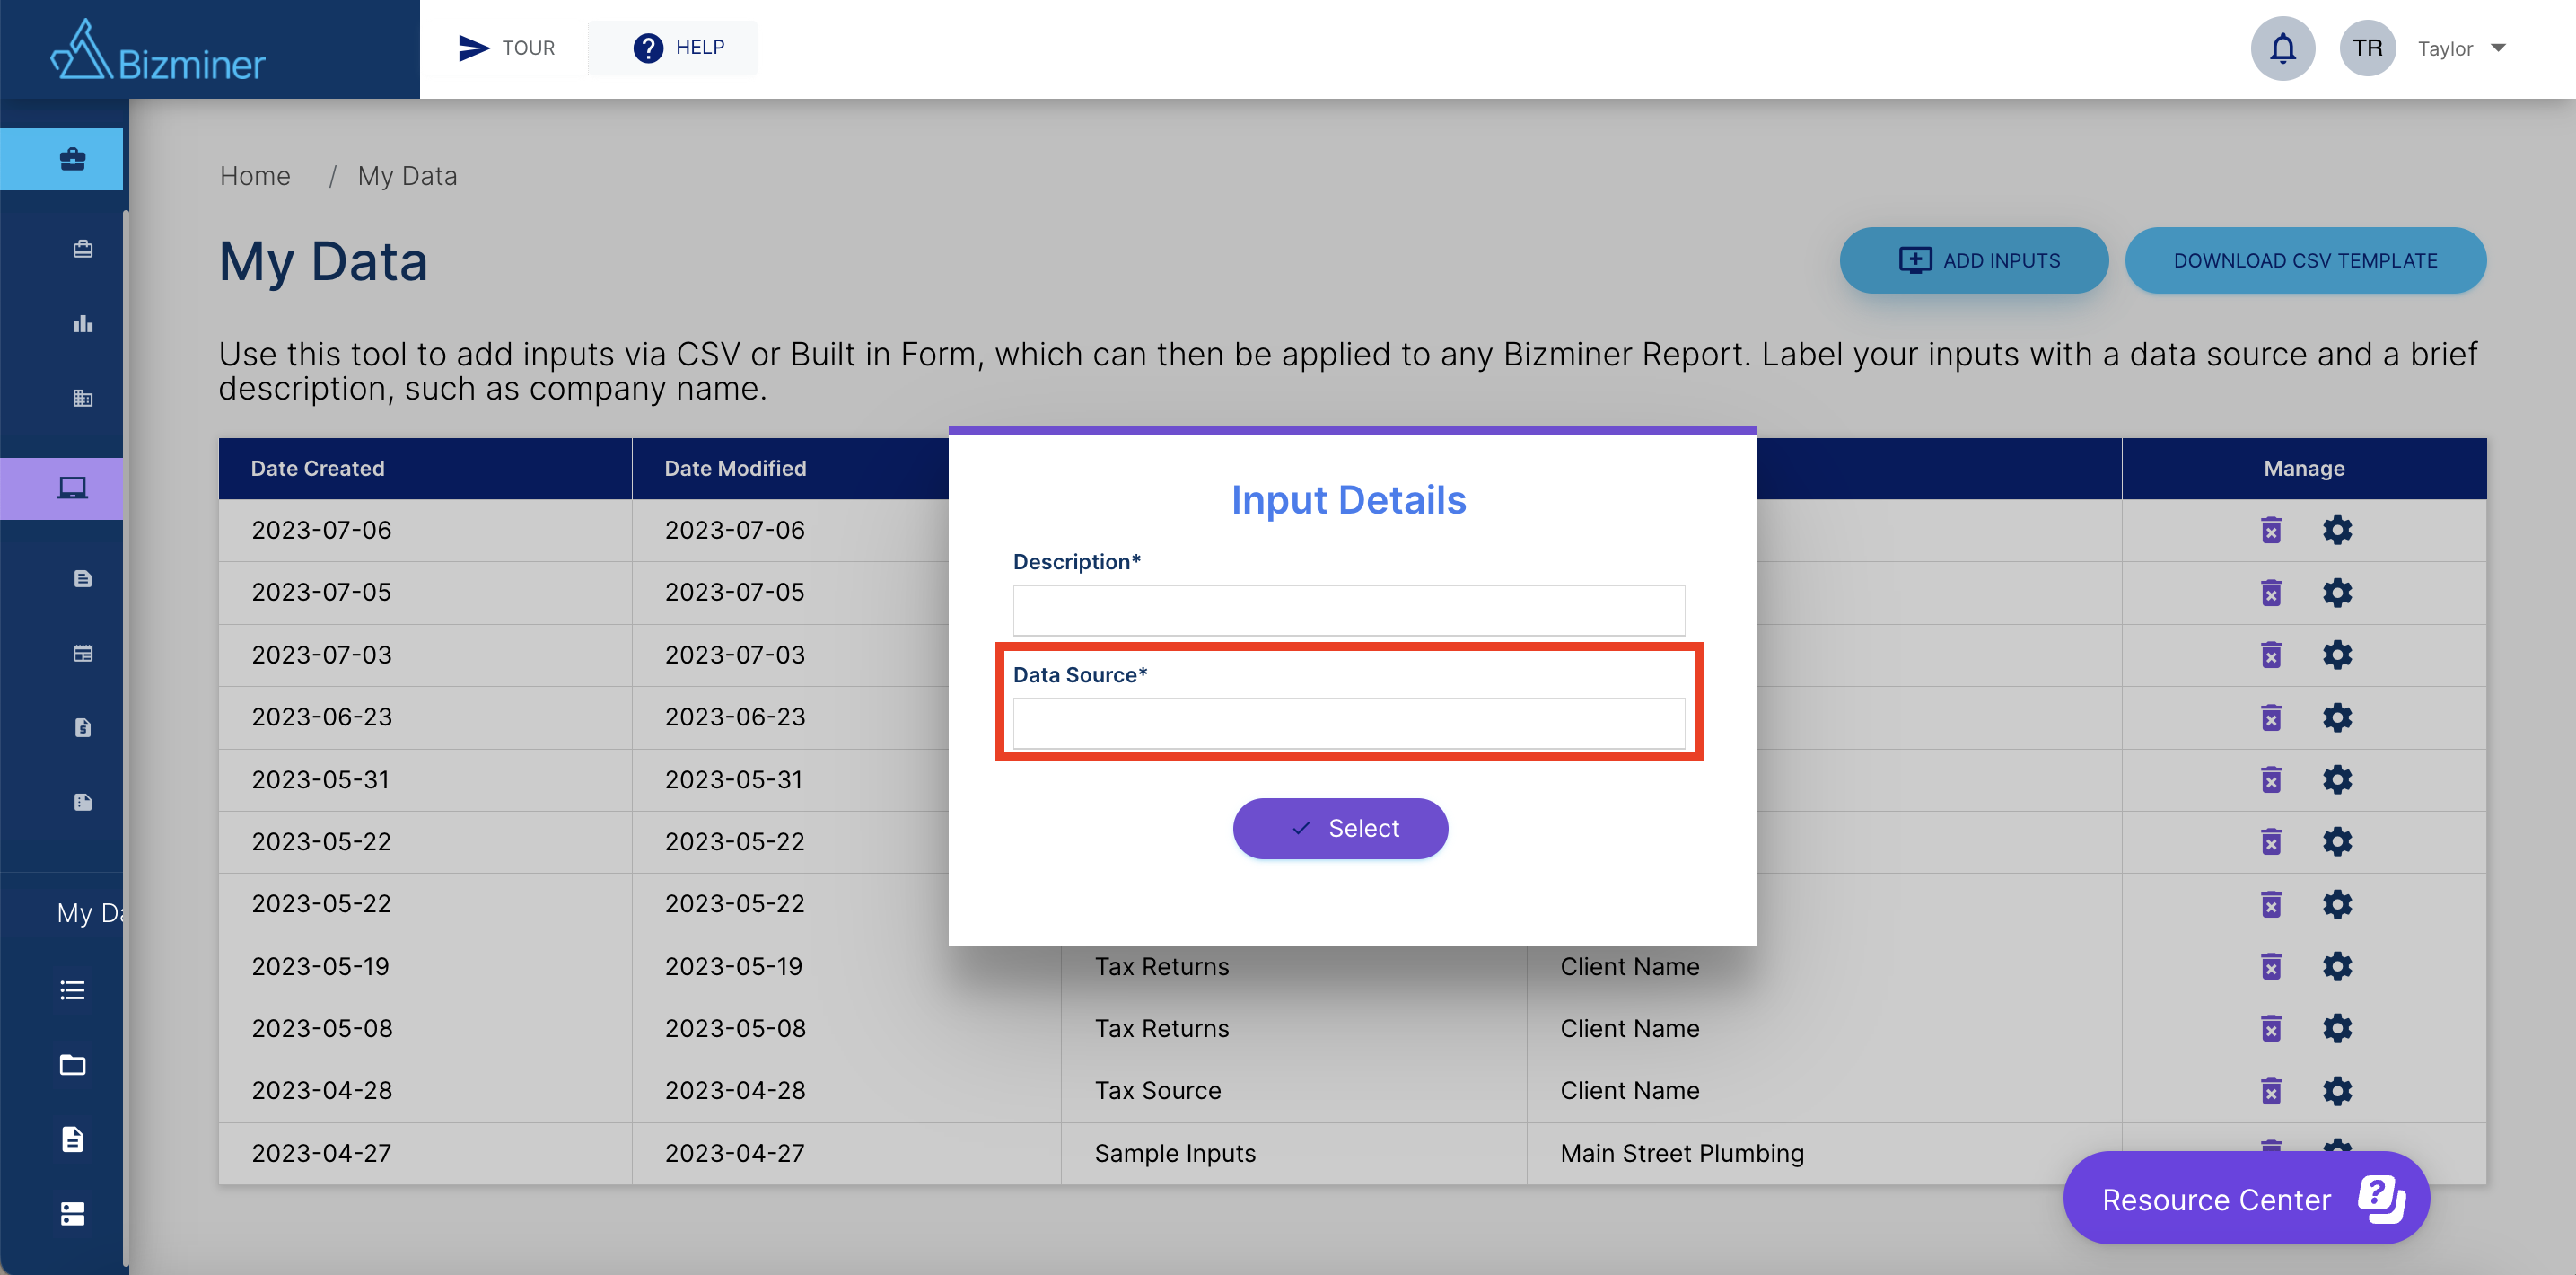Expand the Taylor account dropdown arrow
The height and width of the screenshot is (1275, 2576).
[2498, 48]
